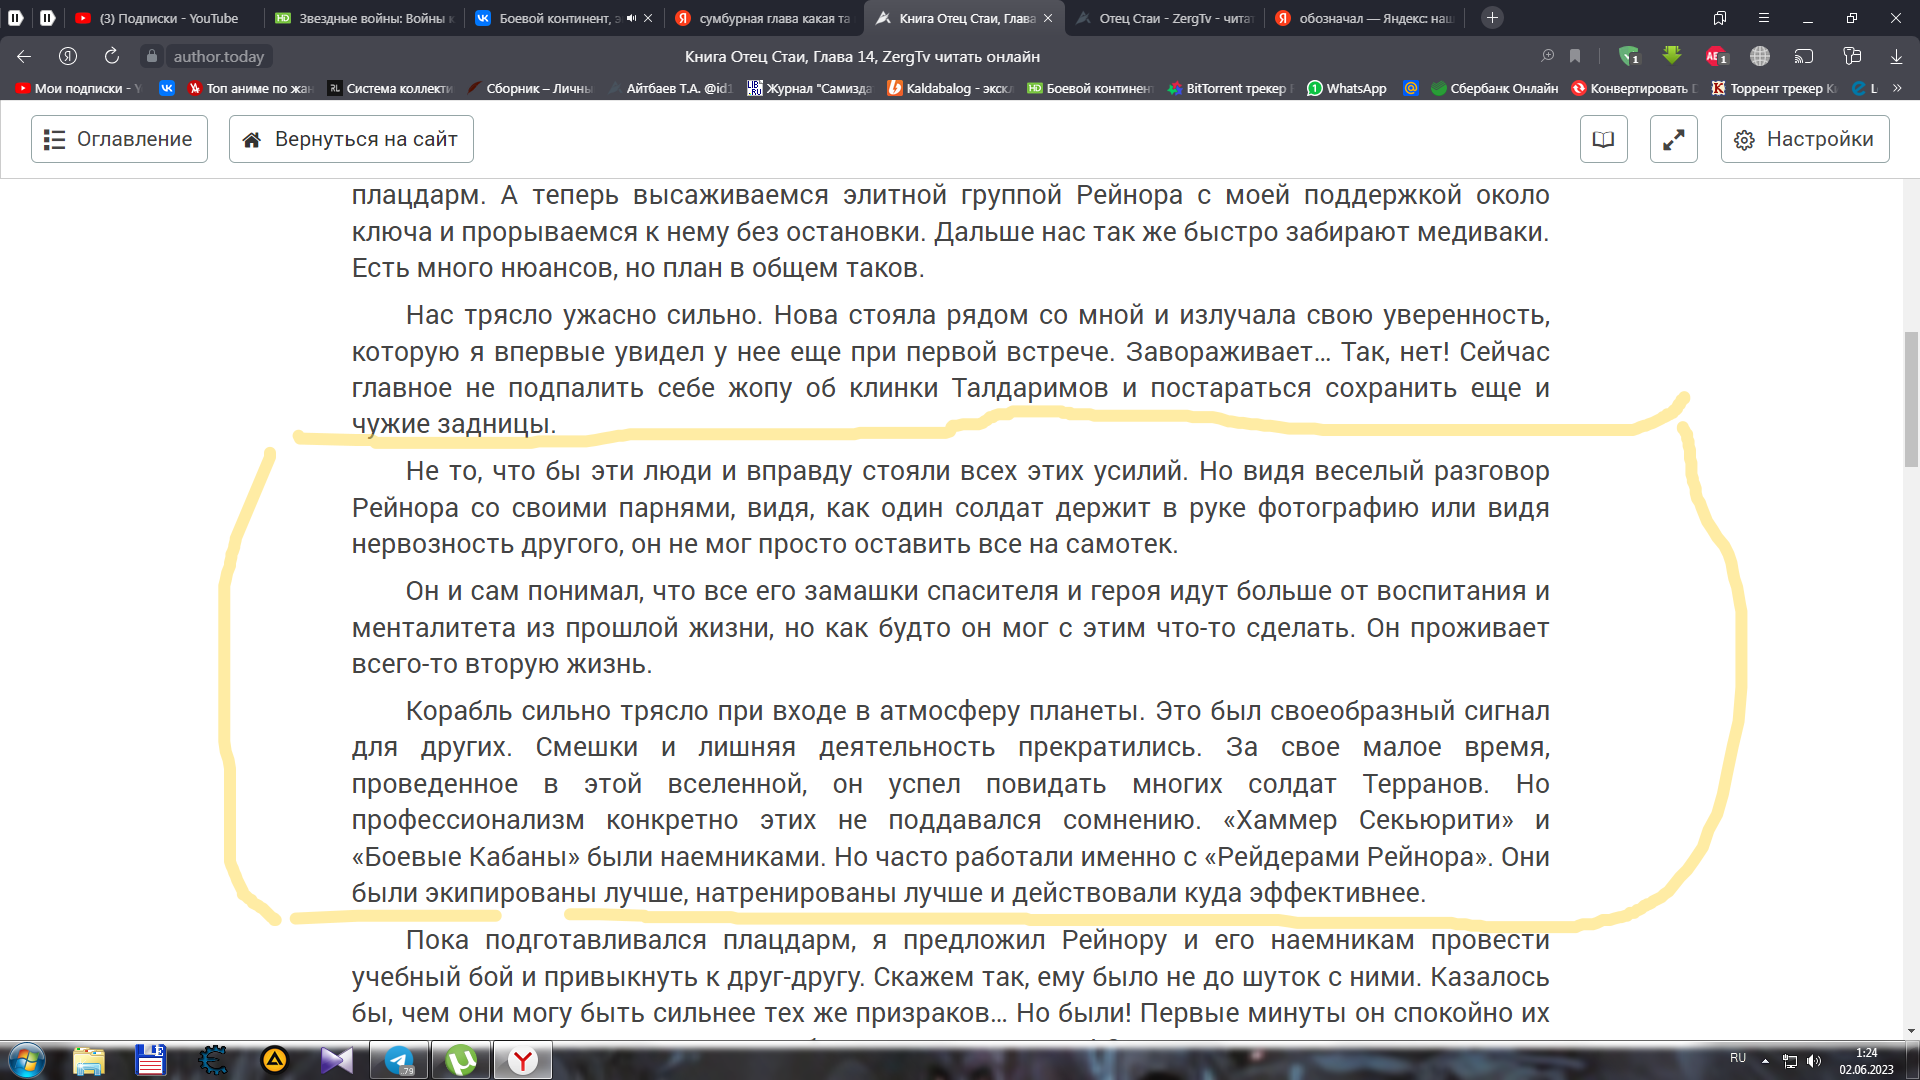This screenshot has height=1080, width=1920.
Task: Open browser downloads arrow icon
Action: 1895,56
